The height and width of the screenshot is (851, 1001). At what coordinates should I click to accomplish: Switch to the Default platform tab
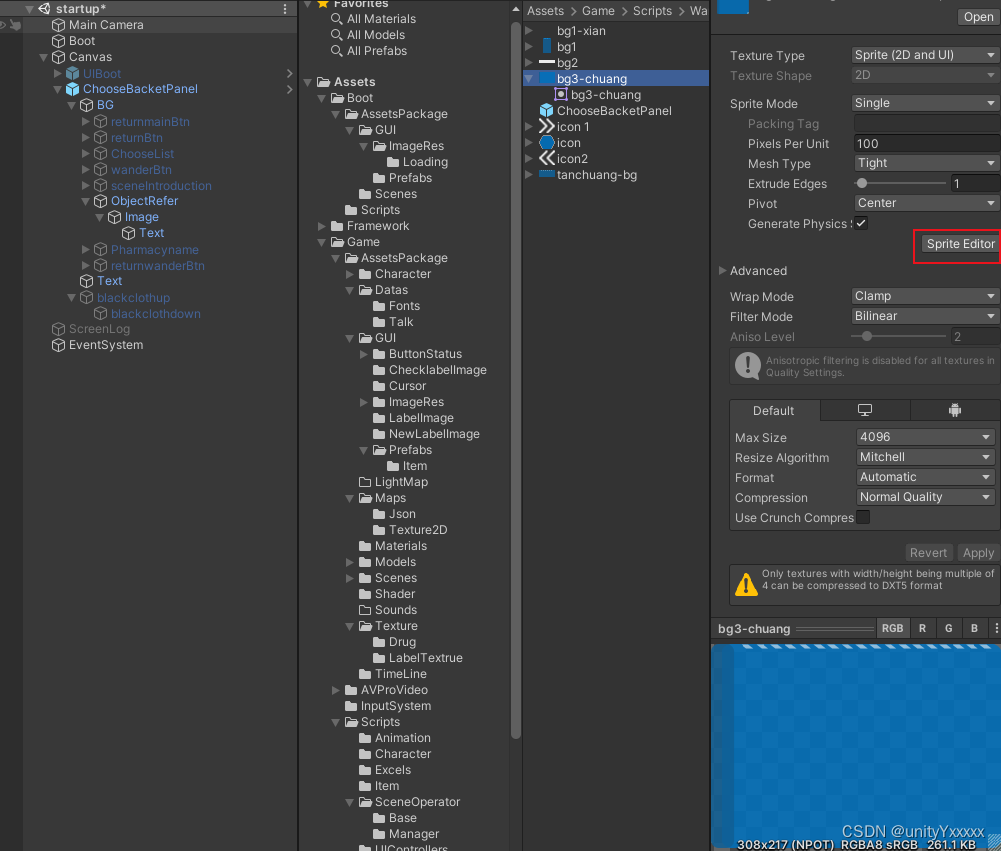tap(772, 410)
